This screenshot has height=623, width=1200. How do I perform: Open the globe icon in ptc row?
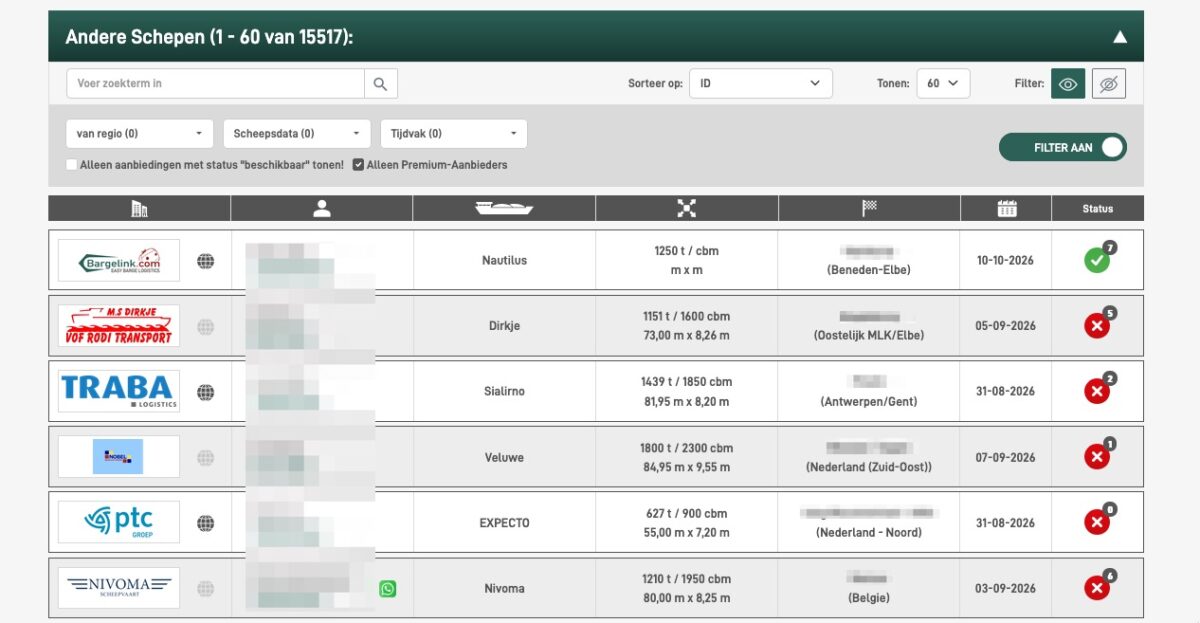pyautogui.click(x=205, y=523)
